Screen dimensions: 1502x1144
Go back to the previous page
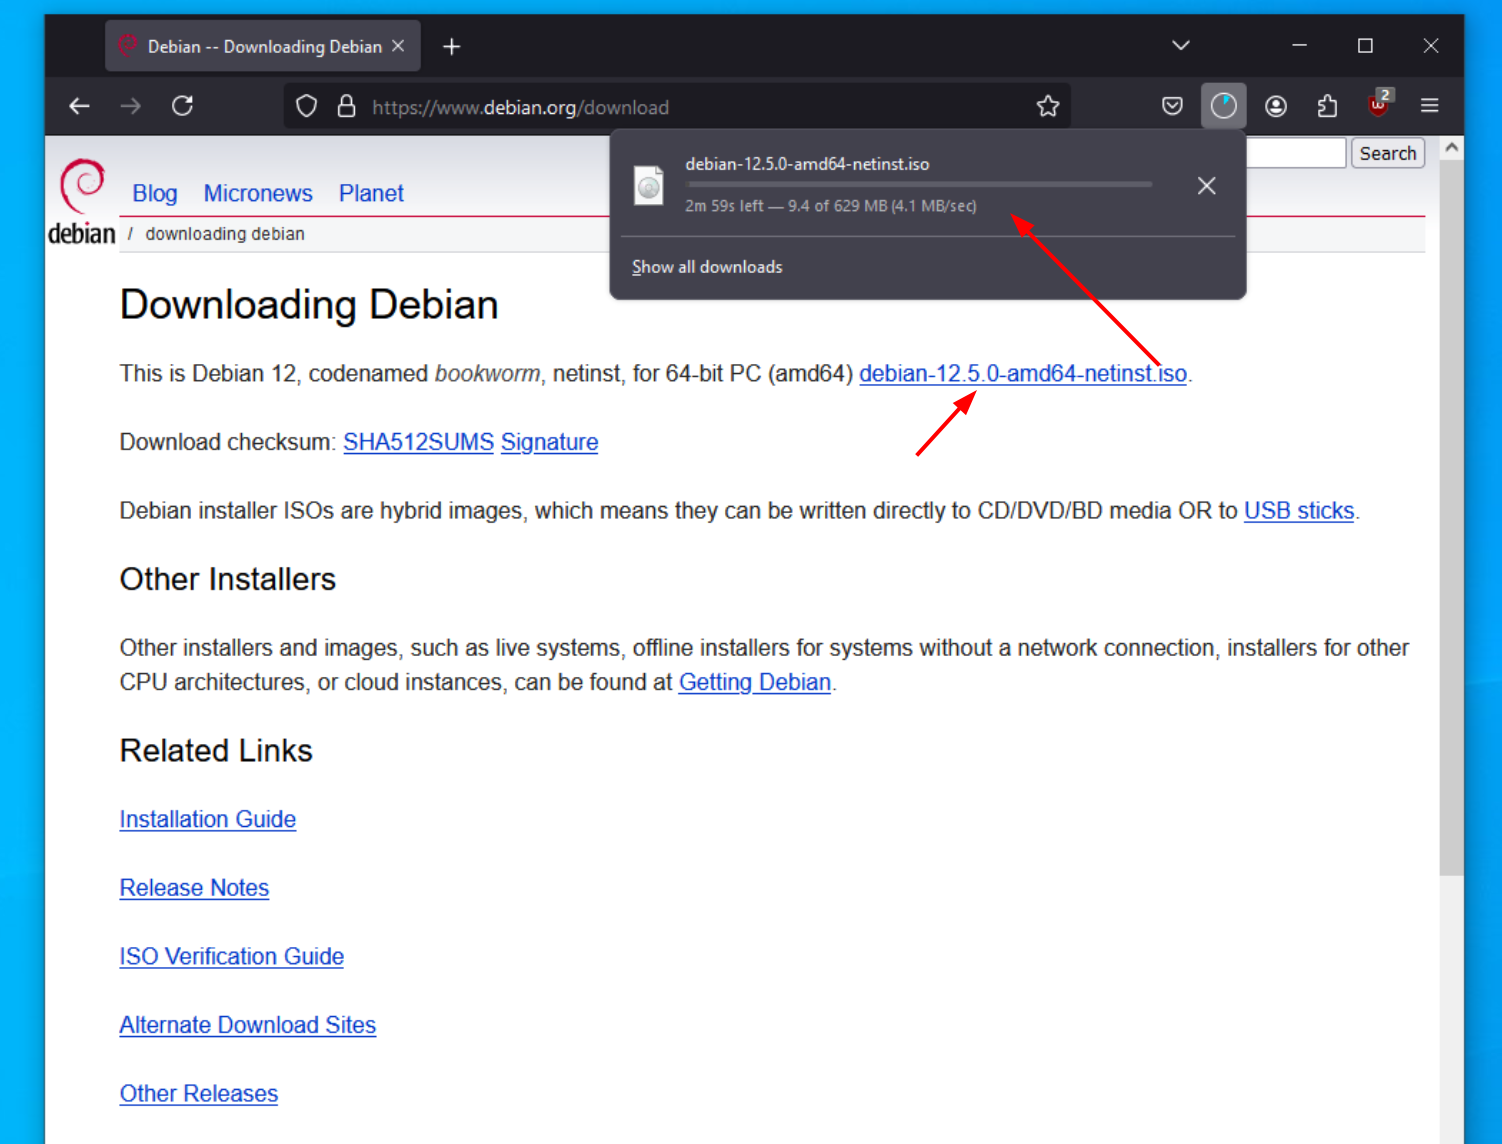tap(79, 106)
